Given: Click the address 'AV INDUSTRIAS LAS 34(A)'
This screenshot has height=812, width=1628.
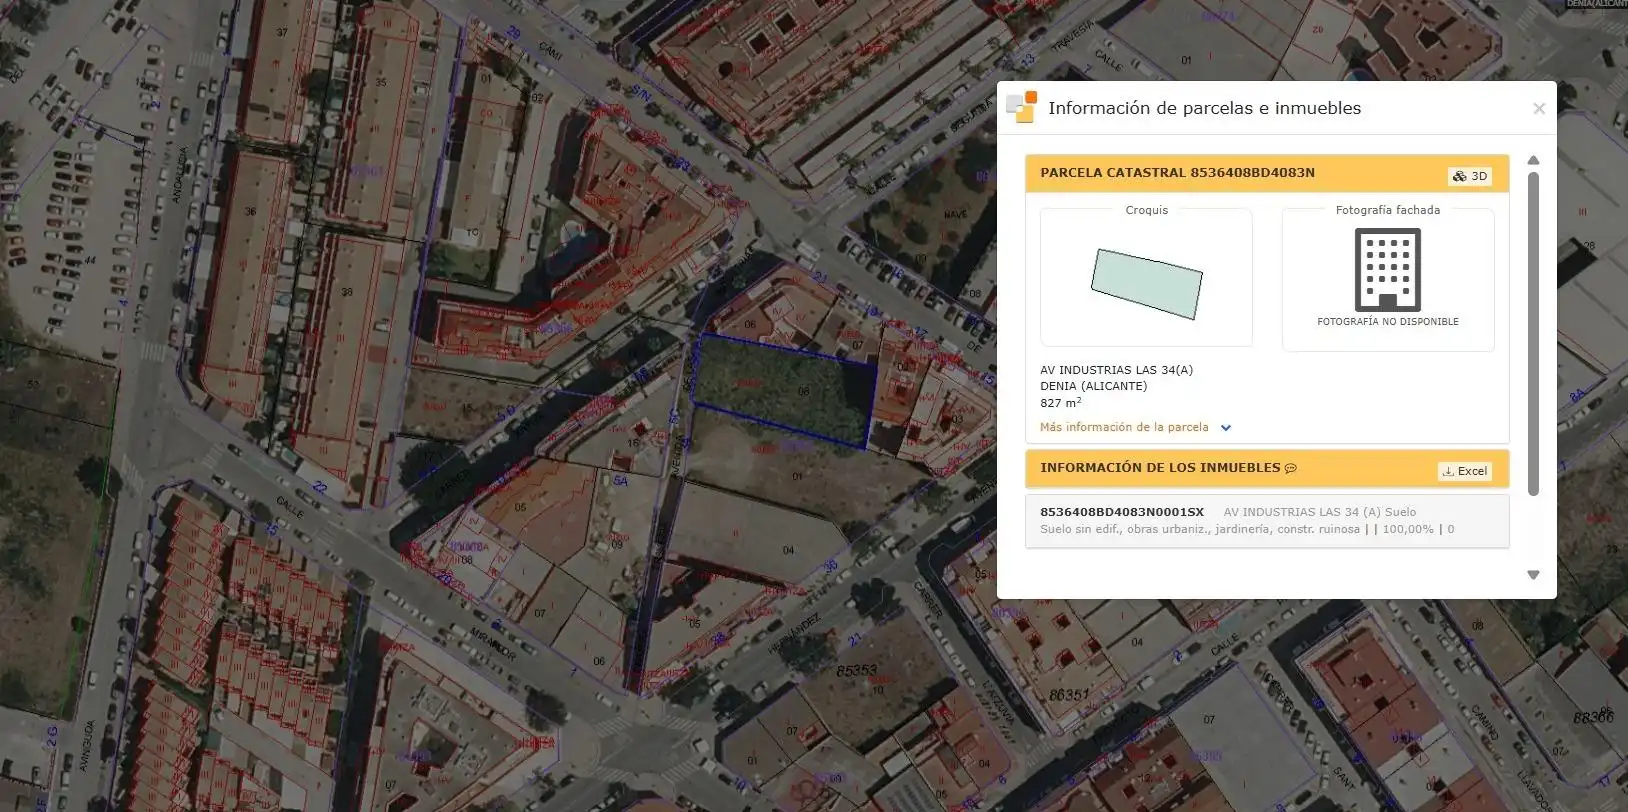Looking at the screenshot, I should (x=1116, y=370).
